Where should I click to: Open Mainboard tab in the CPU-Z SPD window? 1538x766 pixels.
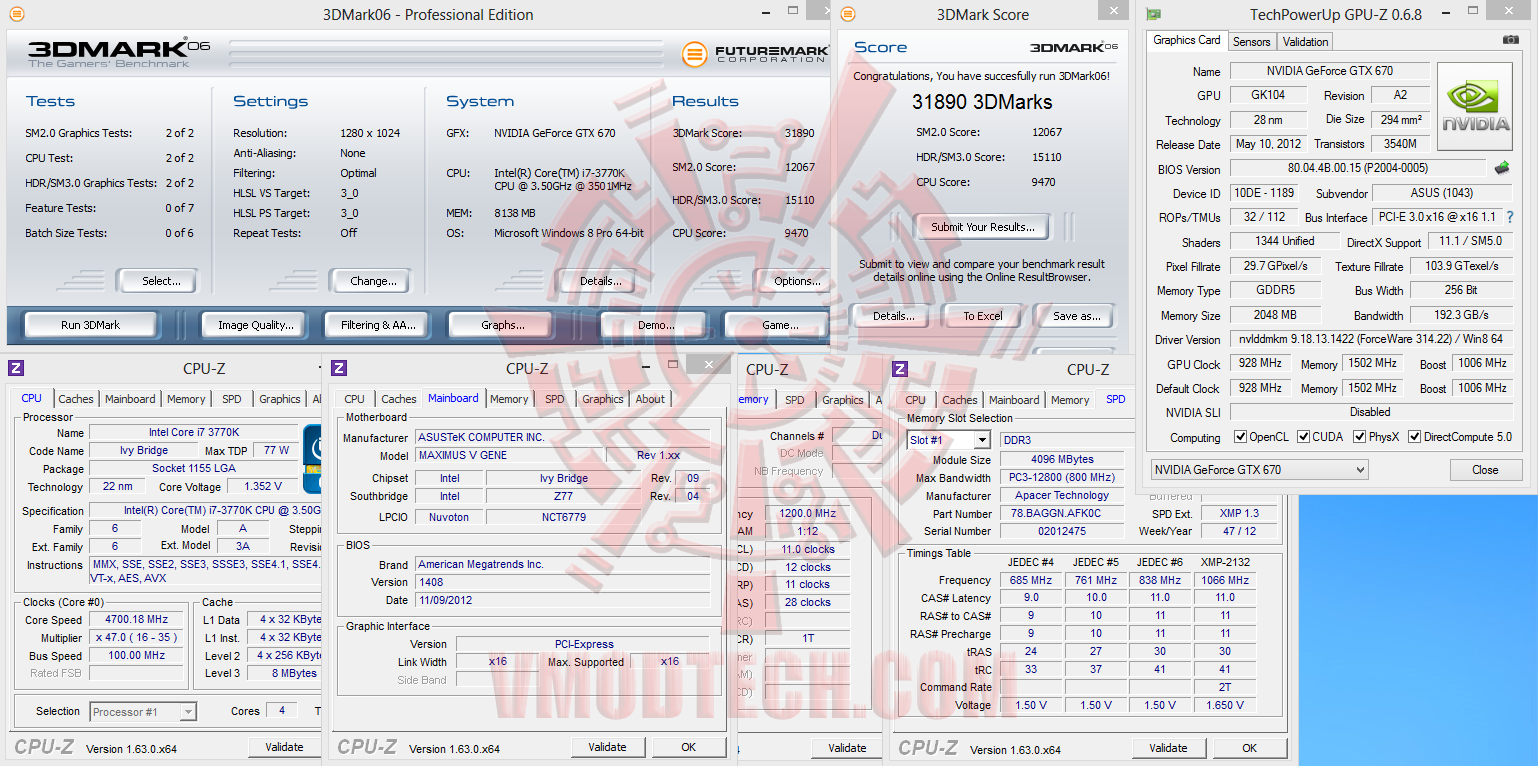[1014, 400]
